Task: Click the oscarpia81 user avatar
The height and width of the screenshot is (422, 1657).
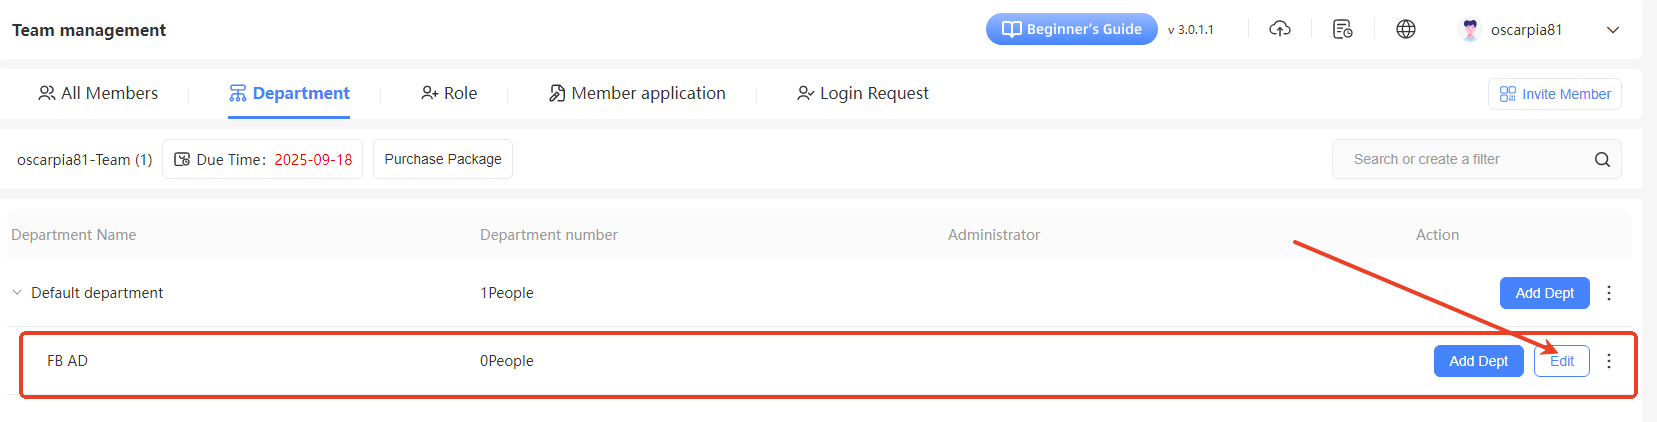Action: click(x=1469, y=30)
